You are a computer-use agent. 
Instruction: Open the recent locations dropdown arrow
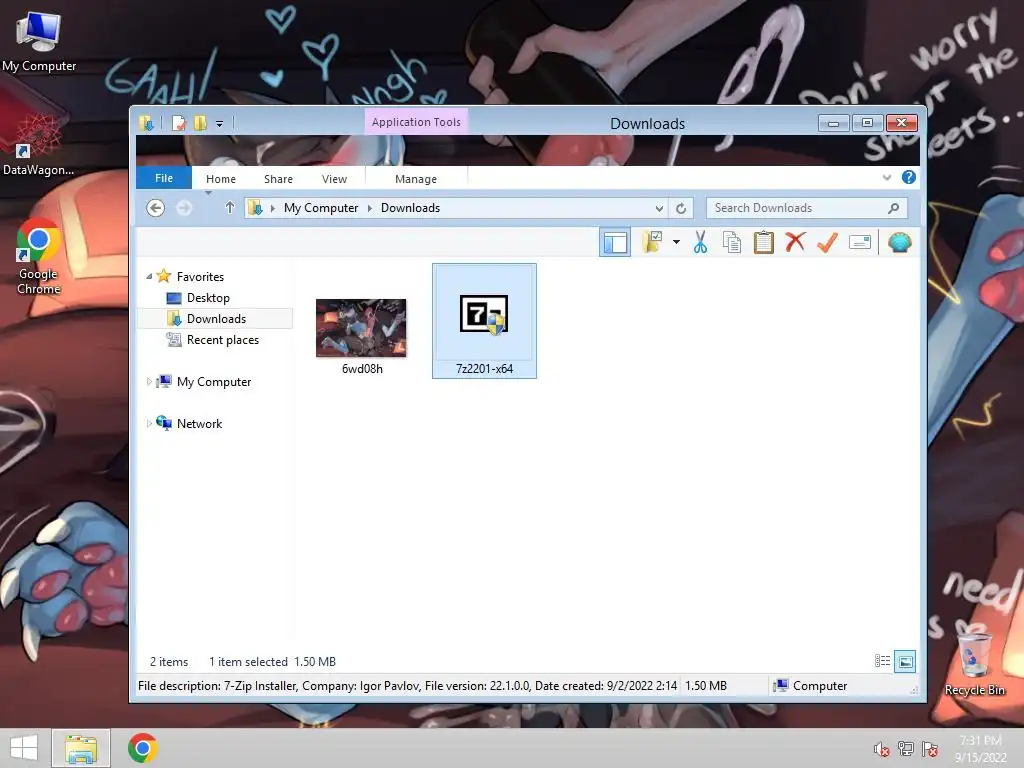tap(208, 193)
